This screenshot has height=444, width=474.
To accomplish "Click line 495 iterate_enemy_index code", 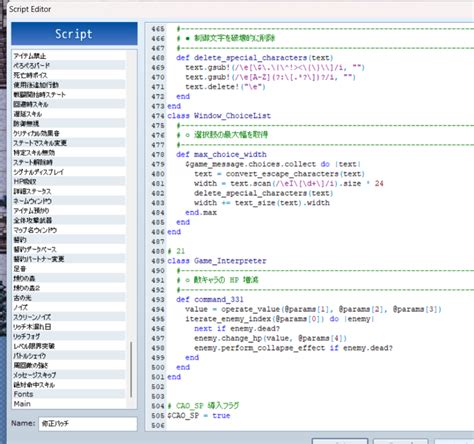I will [x=280, y=319].
